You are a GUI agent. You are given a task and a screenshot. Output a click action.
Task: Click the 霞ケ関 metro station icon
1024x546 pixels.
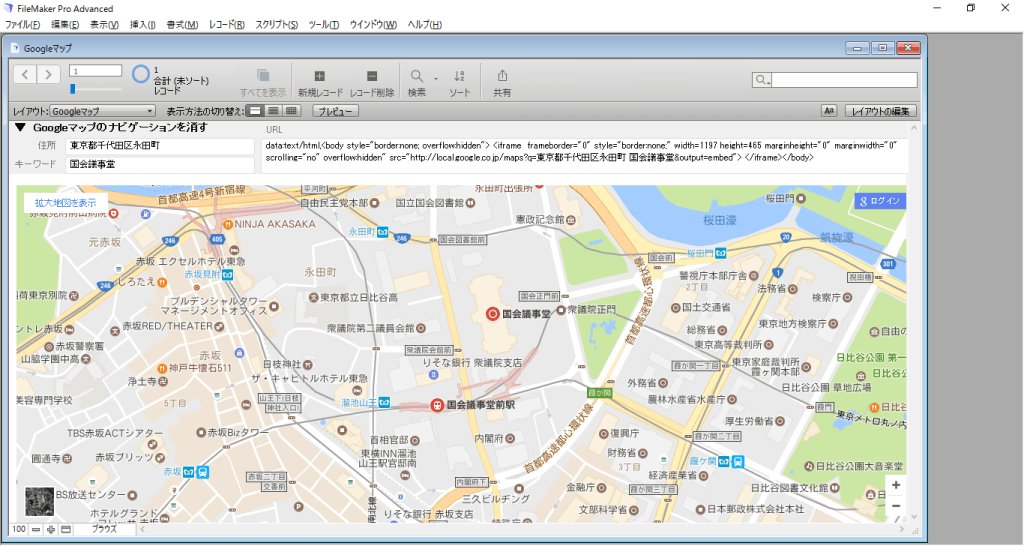pyautogui.click(x=724, y=462)
